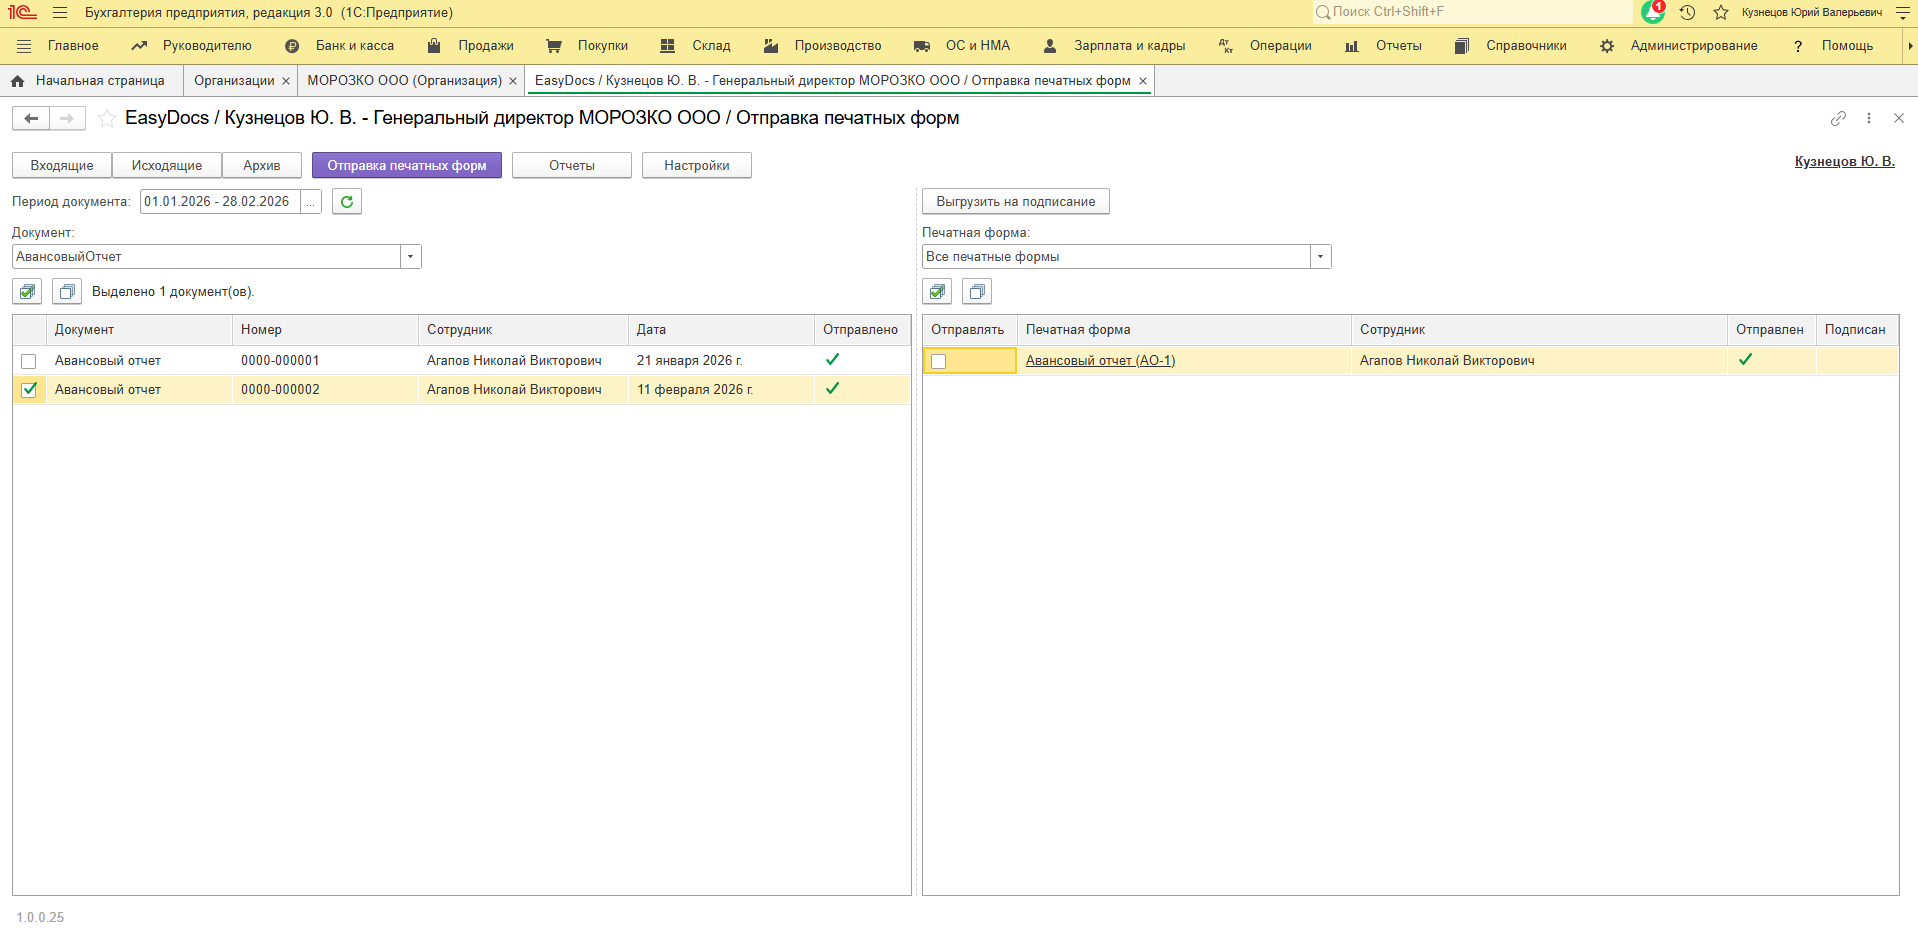This screenshot has width=1918, height=938.
Task: Click the refresh period icon
Action: tap(346, 202)
